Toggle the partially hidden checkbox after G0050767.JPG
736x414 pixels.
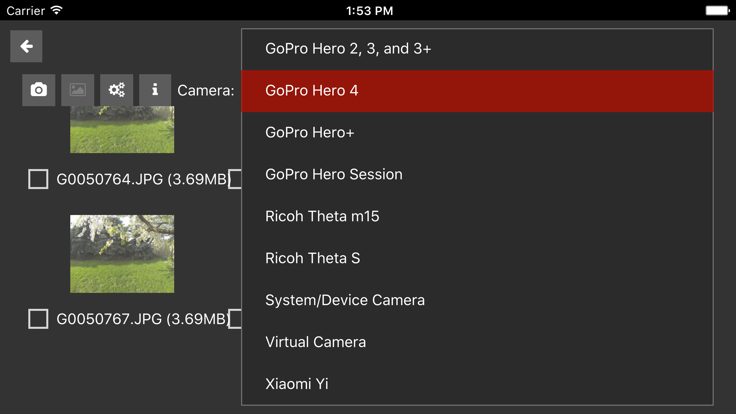[x=235, y=319]
